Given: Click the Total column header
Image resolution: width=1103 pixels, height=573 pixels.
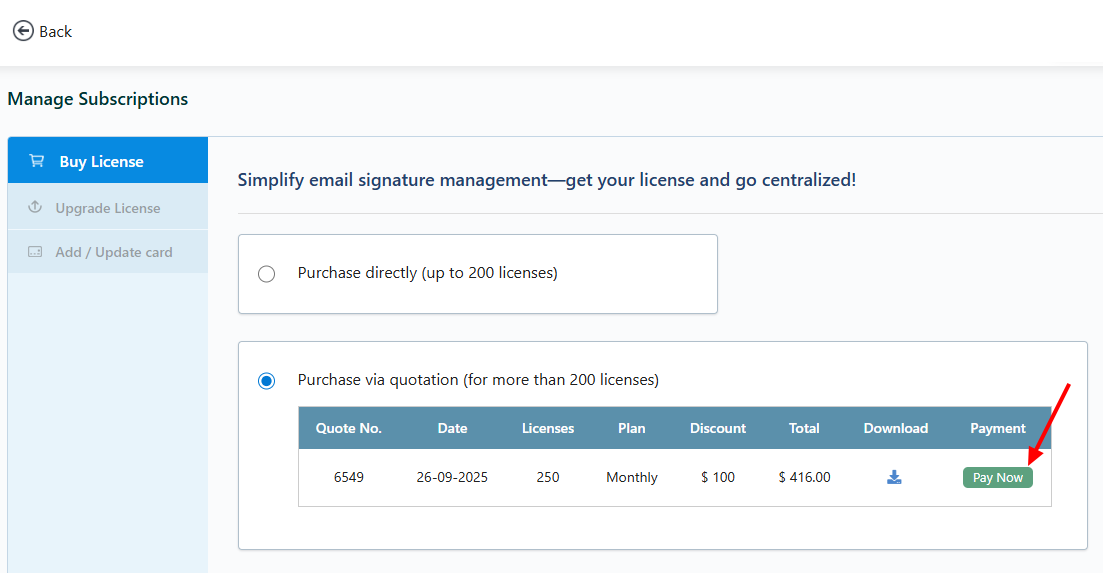Looking at the screenshot, I should [x=804, y=428].
